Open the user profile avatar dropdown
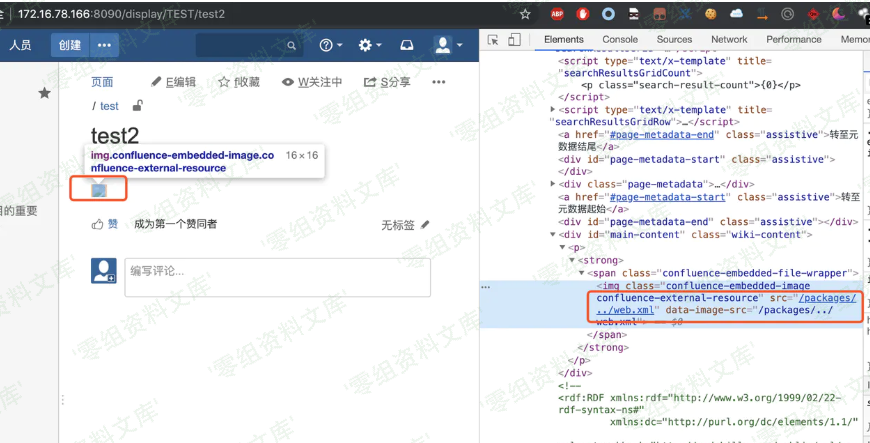 (x=447, y=46)
